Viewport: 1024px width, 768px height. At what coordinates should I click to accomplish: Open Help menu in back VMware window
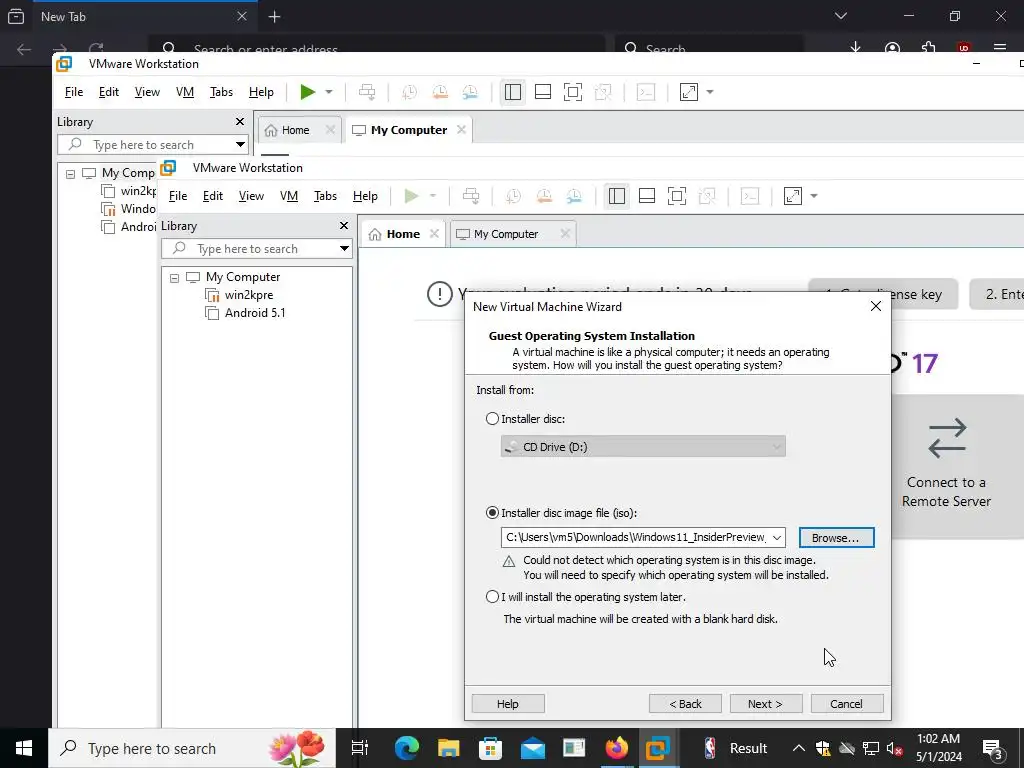pyautogui.click(x=261, y=92)
